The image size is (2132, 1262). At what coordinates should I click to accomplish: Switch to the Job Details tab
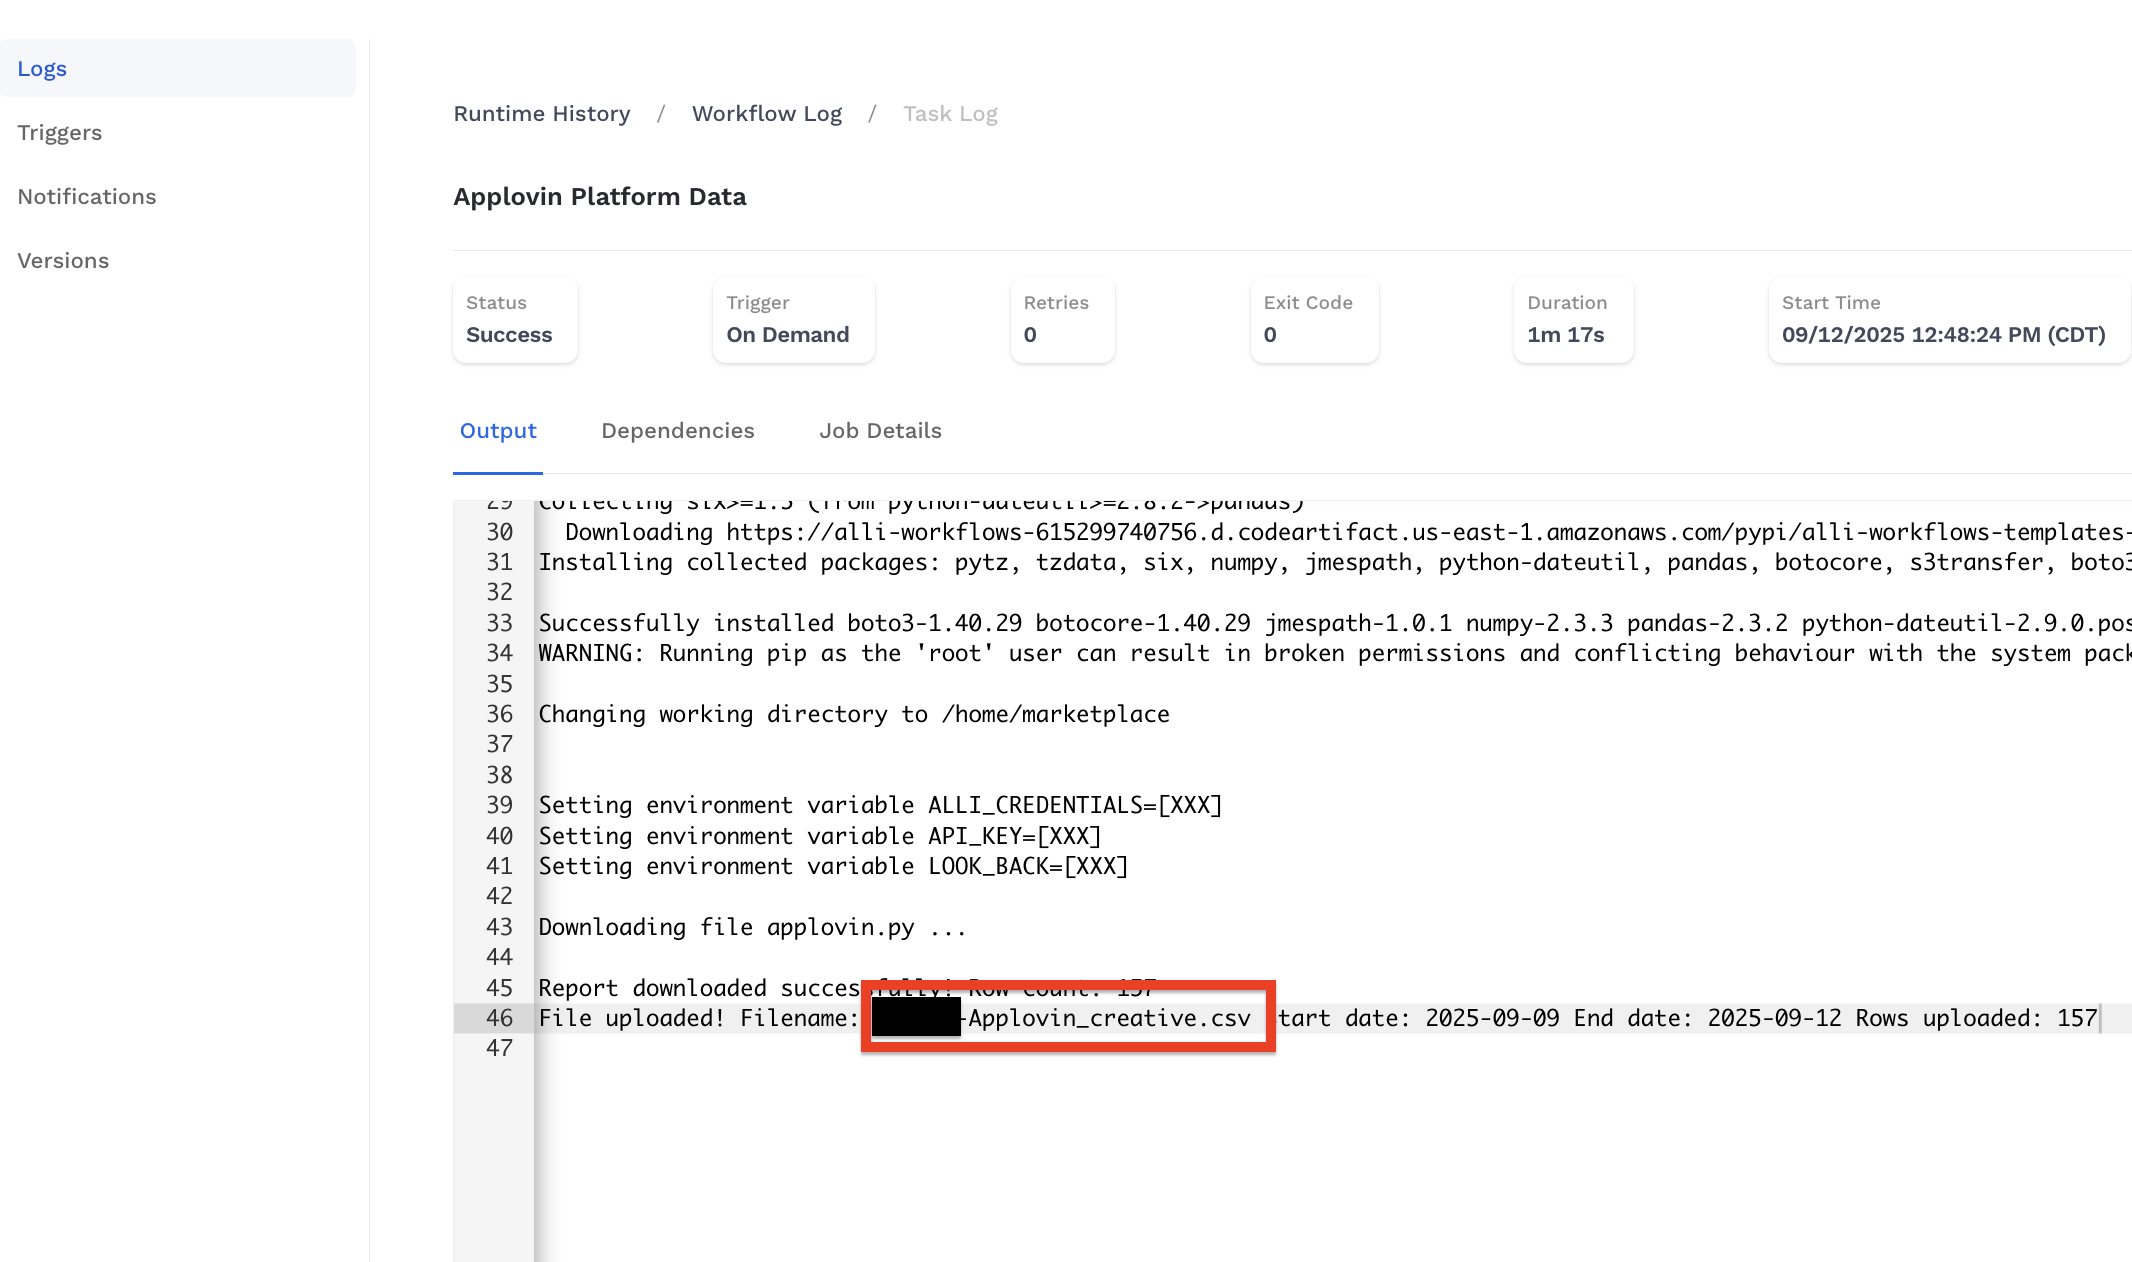(880, 430)
